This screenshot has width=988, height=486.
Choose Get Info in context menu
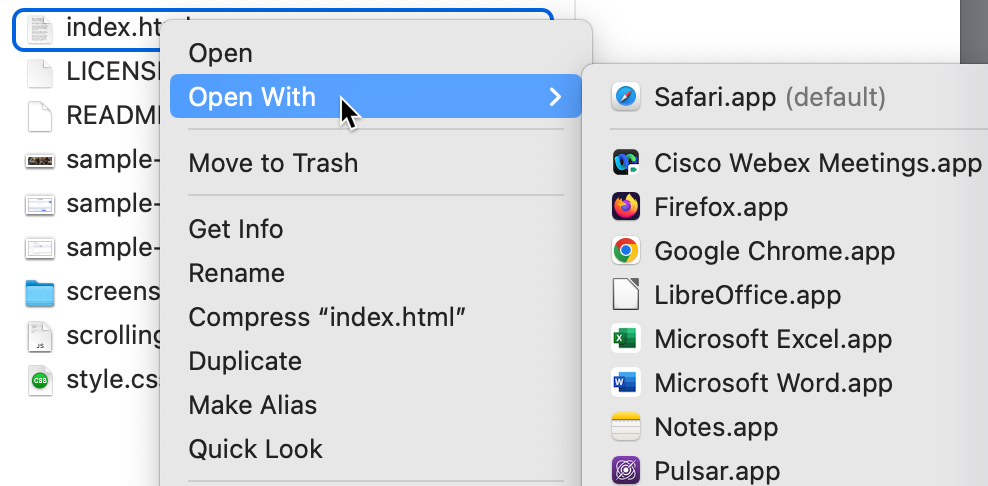[x=236, y=229]
